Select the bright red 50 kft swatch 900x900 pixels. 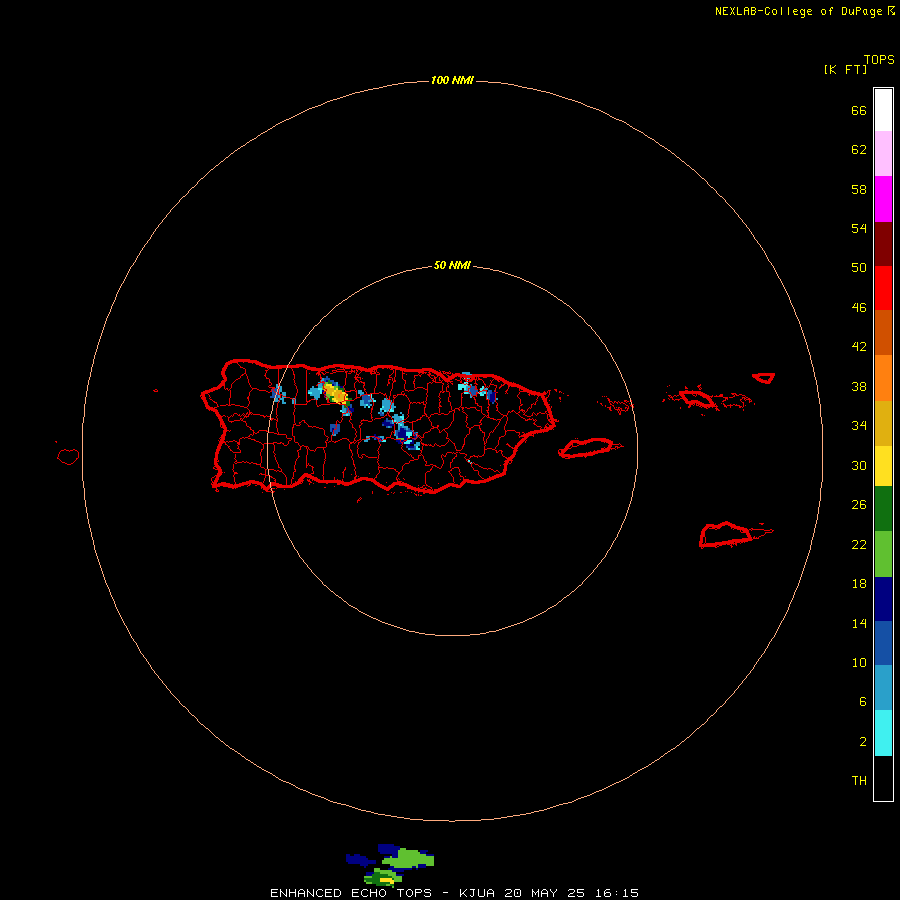point(883,288)
